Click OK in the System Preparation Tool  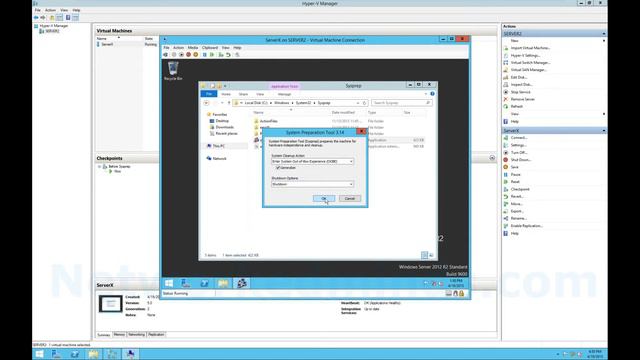pyautogui.click(x=324, y=199)
